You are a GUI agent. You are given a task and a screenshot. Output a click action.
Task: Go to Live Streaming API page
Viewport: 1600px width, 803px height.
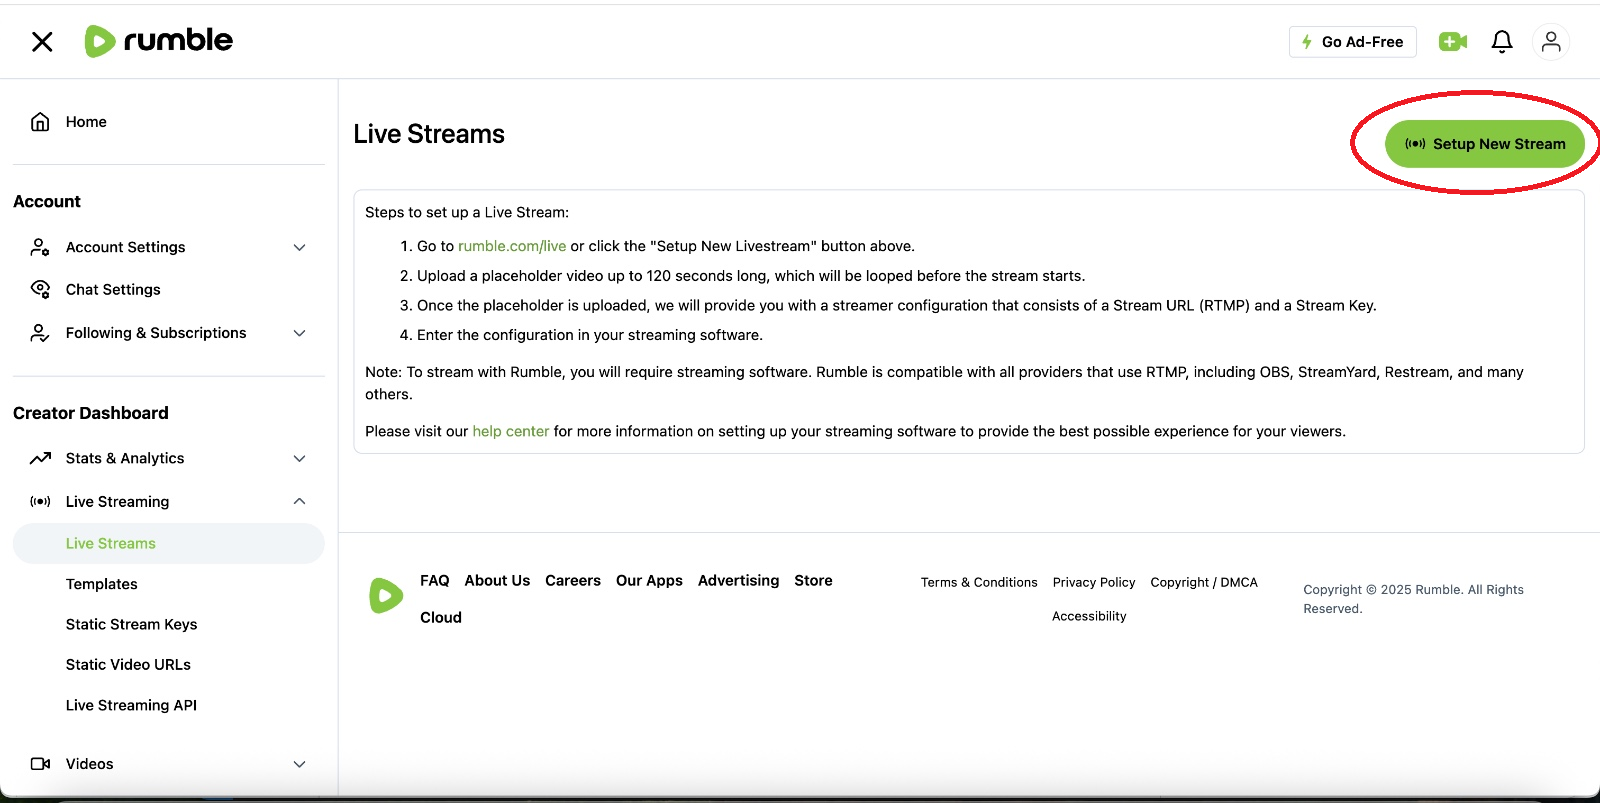[x=131, y=705]
